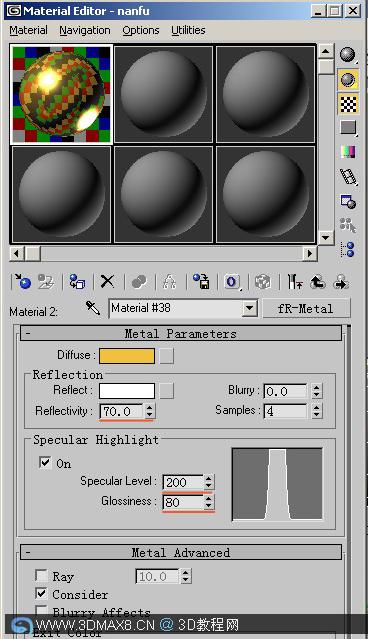Viewport: 368px width, 639px height.
Task: Click the yellow Diffuse color swatch
Action: (x=127, y=356)
